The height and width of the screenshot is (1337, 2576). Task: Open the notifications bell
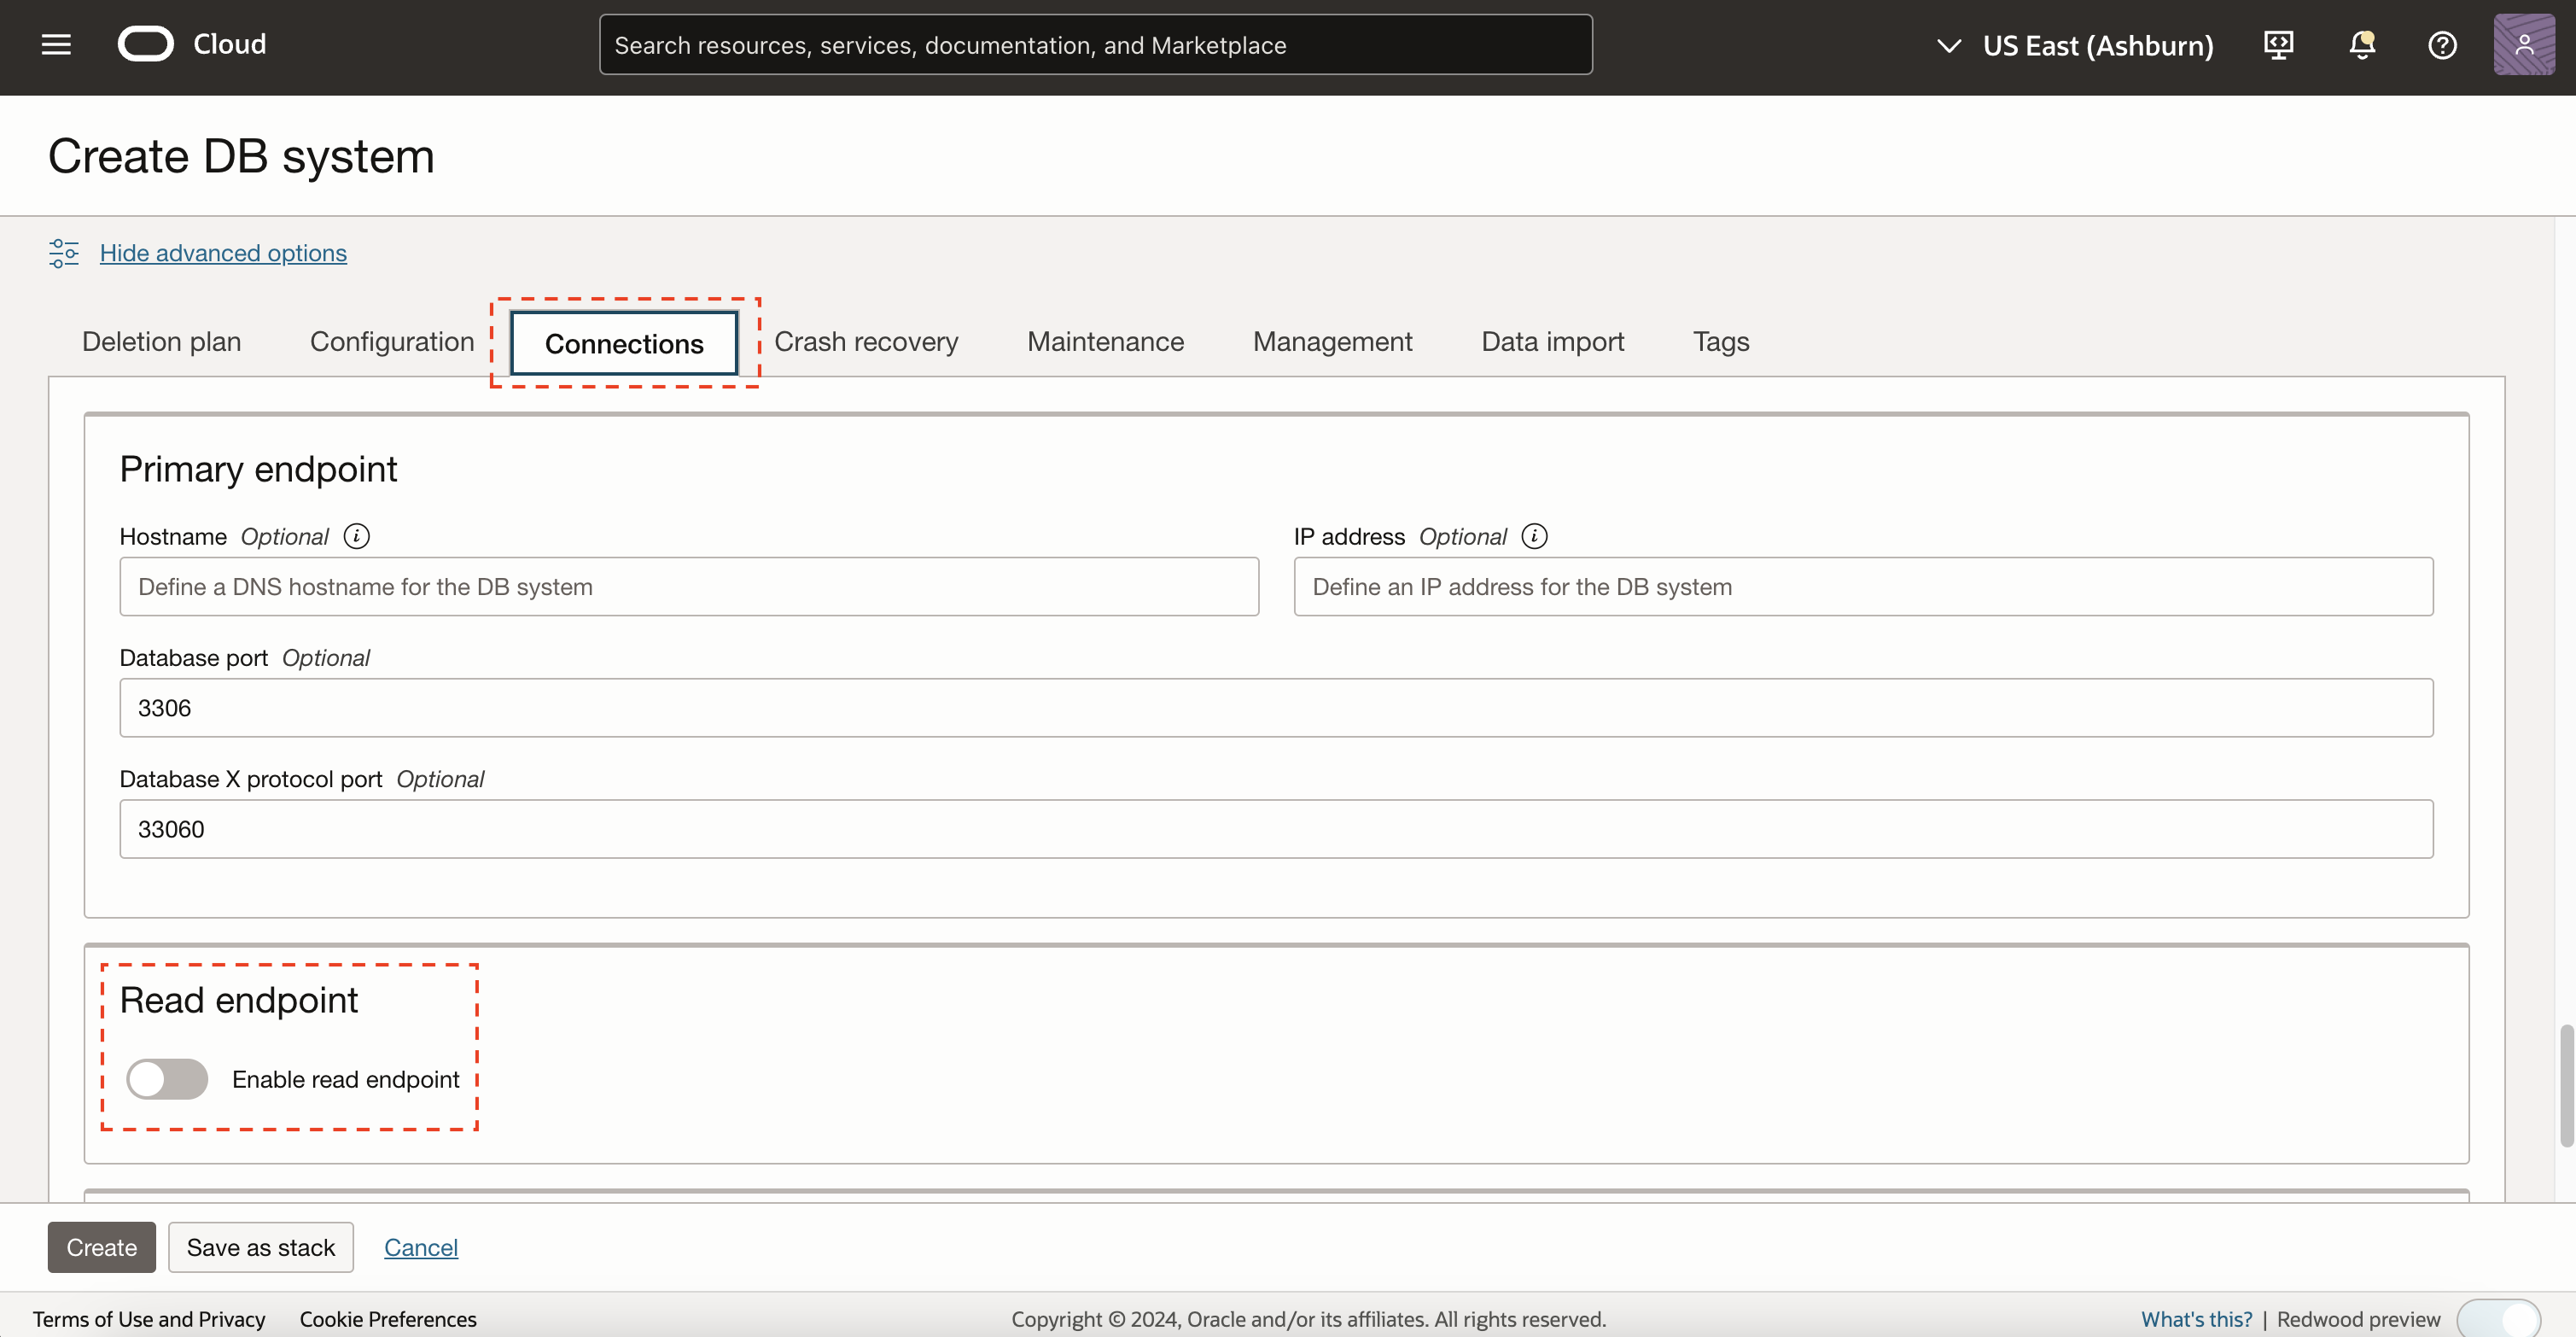click(x=2361, y=44)
